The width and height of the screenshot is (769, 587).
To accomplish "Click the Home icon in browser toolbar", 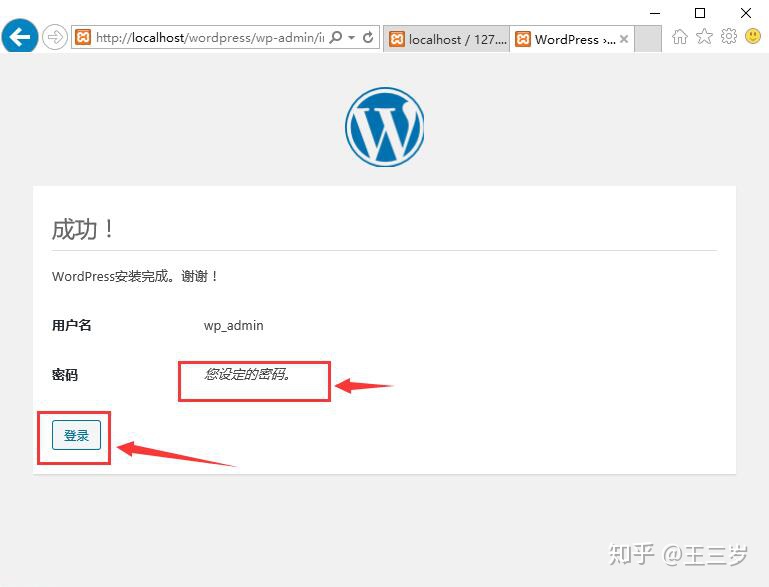I will [x=680, y=37].
